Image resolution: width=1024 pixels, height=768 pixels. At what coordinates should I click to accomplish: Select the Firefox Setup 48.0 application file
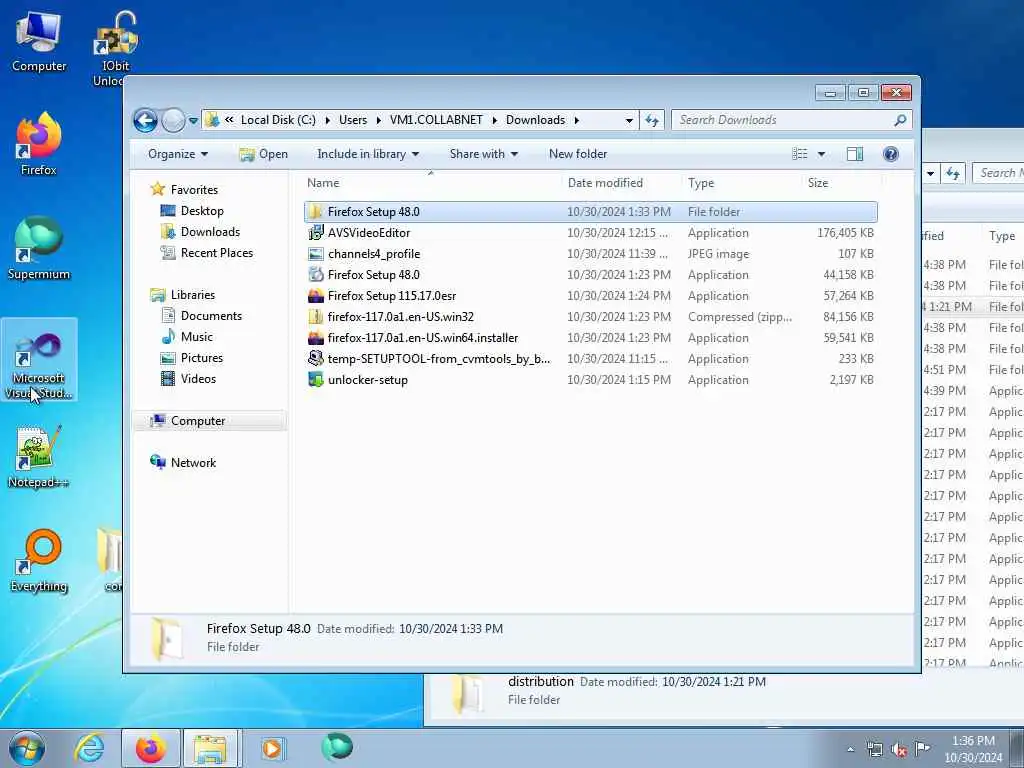pyautogui.click(x=590, y=275)
